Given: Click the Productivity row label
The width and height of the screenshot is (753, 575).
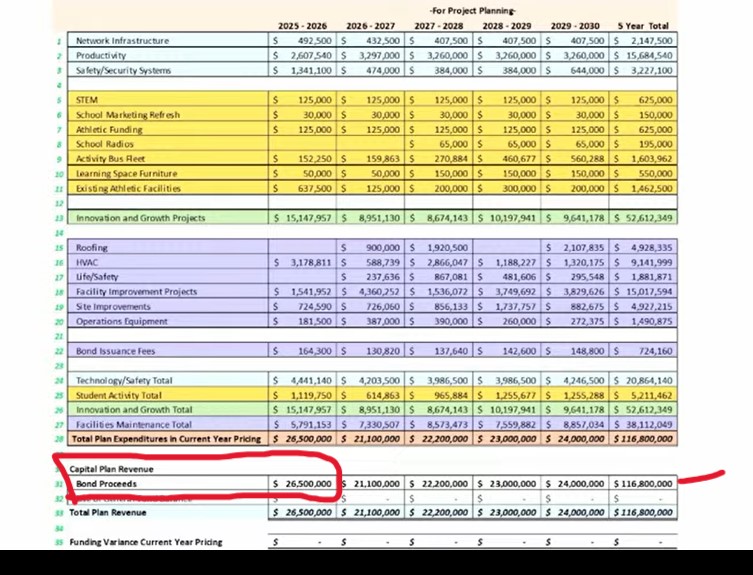Looking at the screenshot, I should tap(101, 56).
